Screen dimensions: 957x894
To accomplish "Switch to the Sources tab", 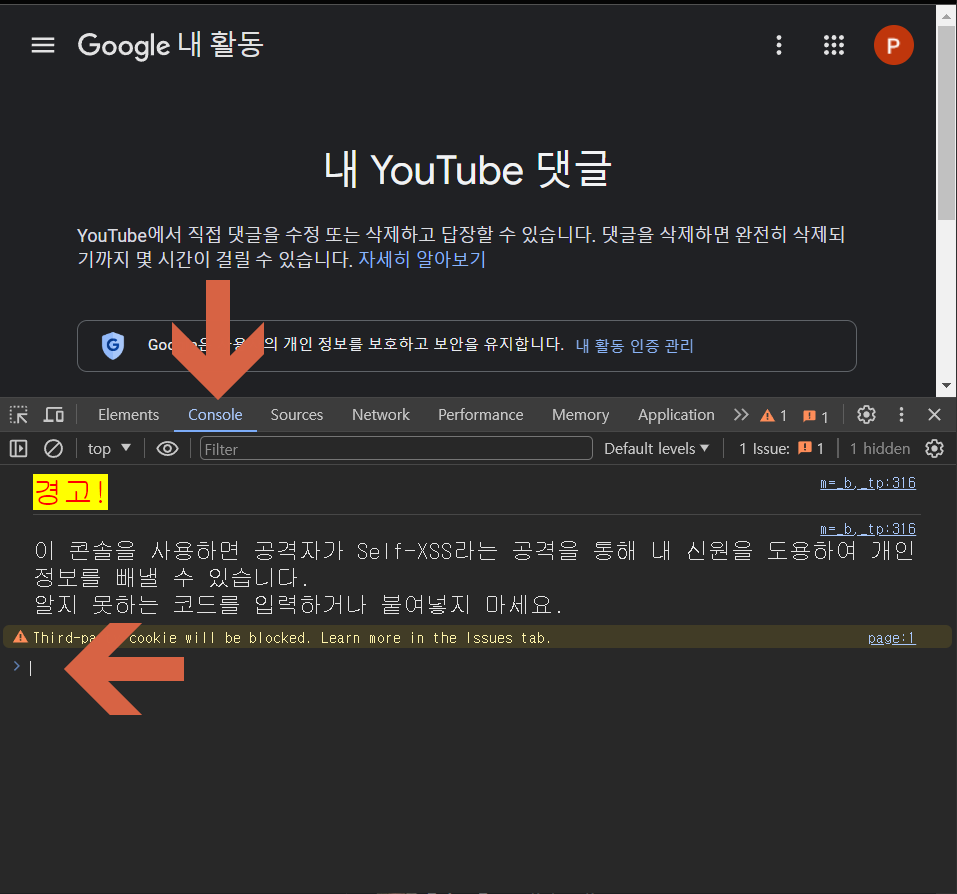I will click(x=297, y=415).
